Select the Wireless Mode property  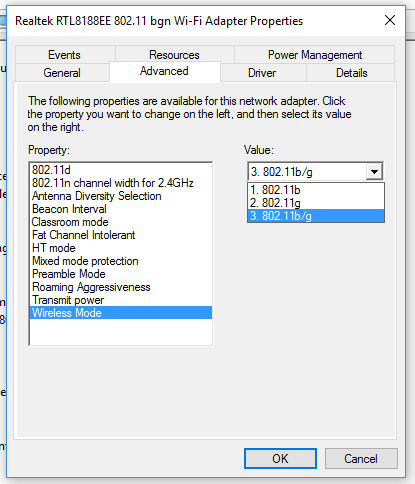tap(121, 313)
